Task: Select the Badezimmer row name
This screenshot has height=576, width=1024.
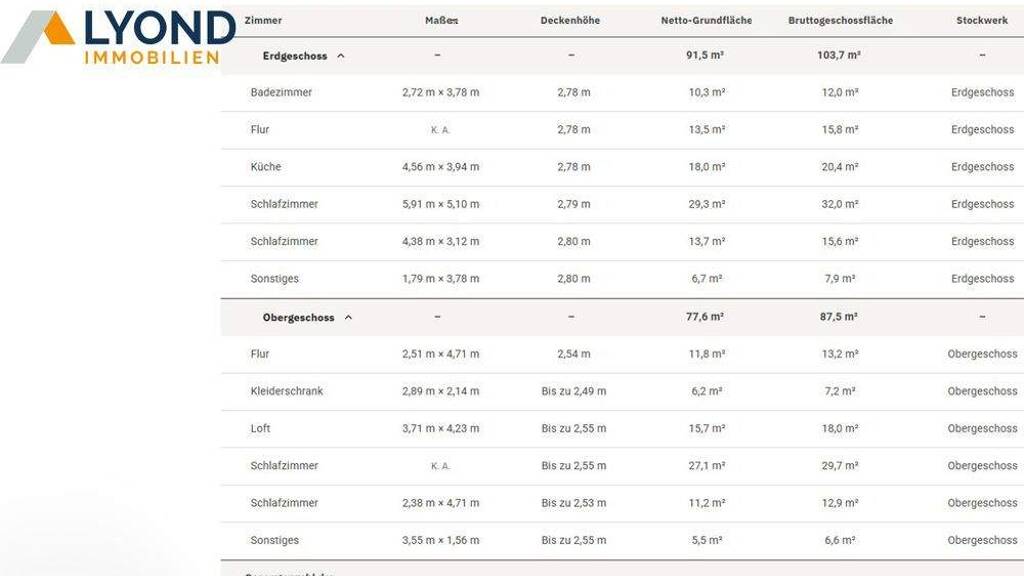Action: tap(281, 92)
